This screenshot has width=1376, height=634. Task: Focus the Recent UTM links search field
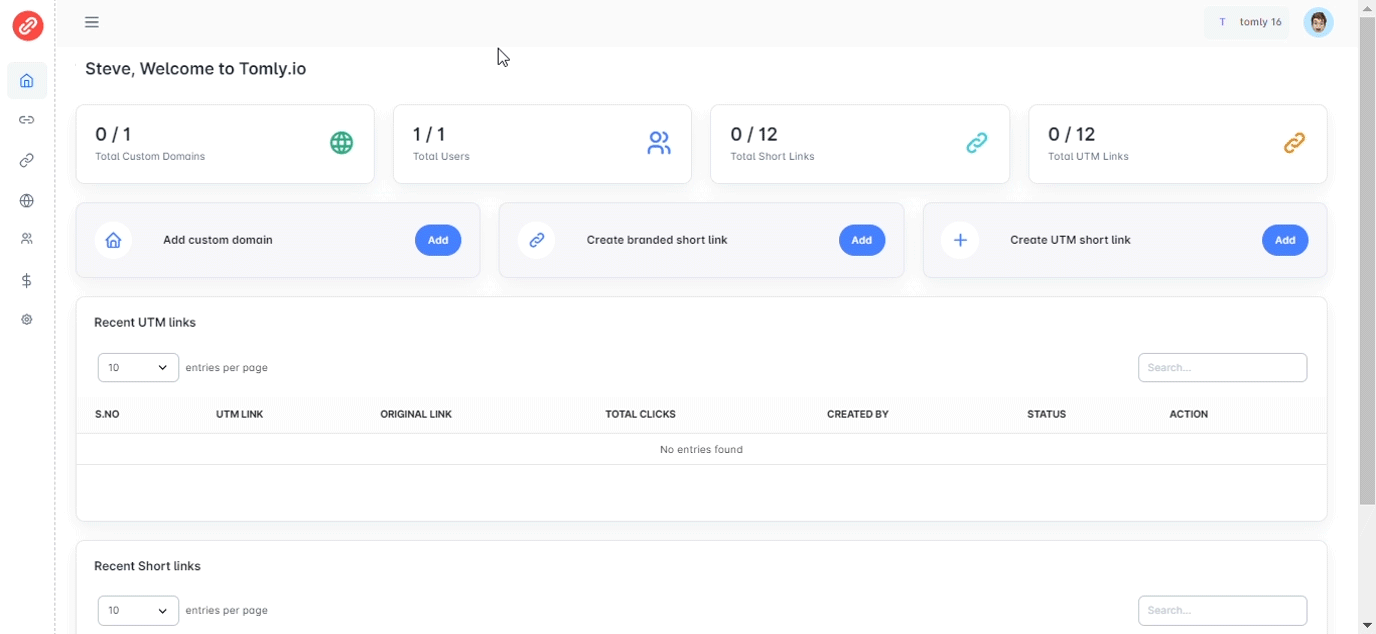click(x=1222, y=367)
